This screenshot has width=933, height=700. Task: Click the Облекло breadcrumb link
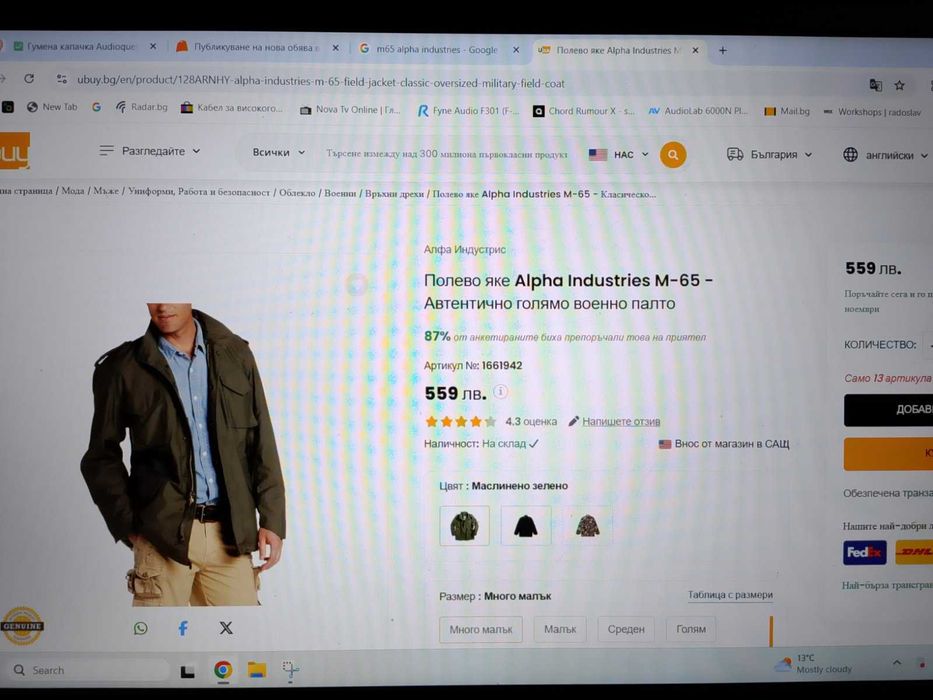[297, 192]
